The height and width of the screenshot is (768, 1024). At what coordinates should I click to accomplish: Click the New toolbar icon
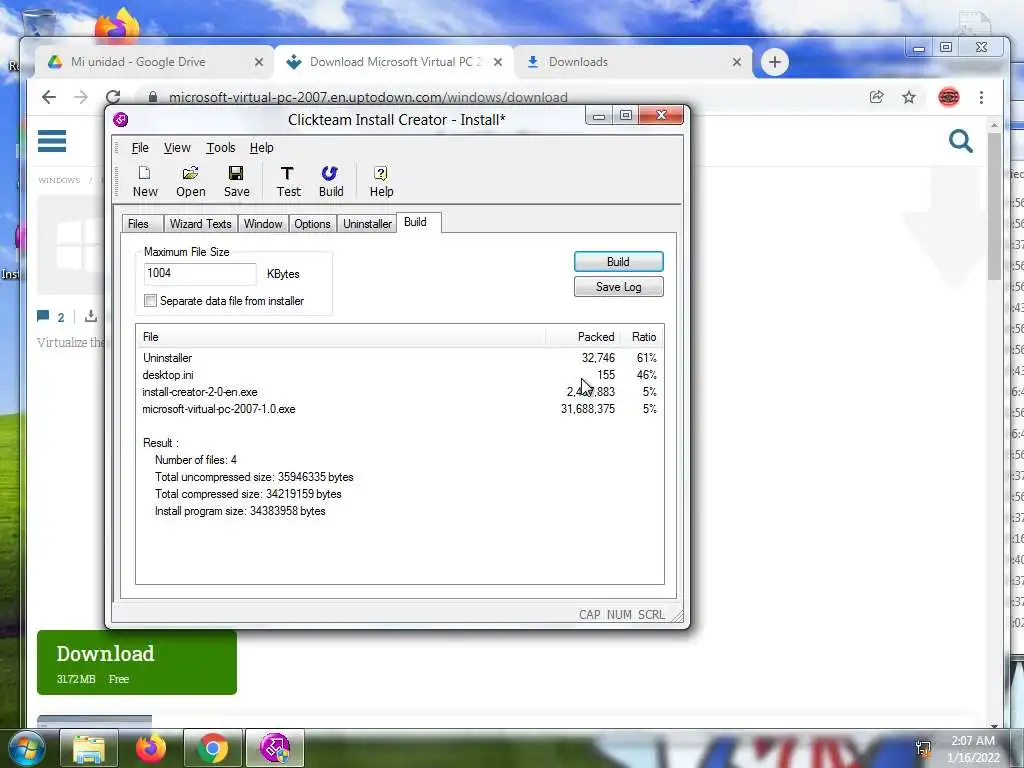(x=145, y=182)
